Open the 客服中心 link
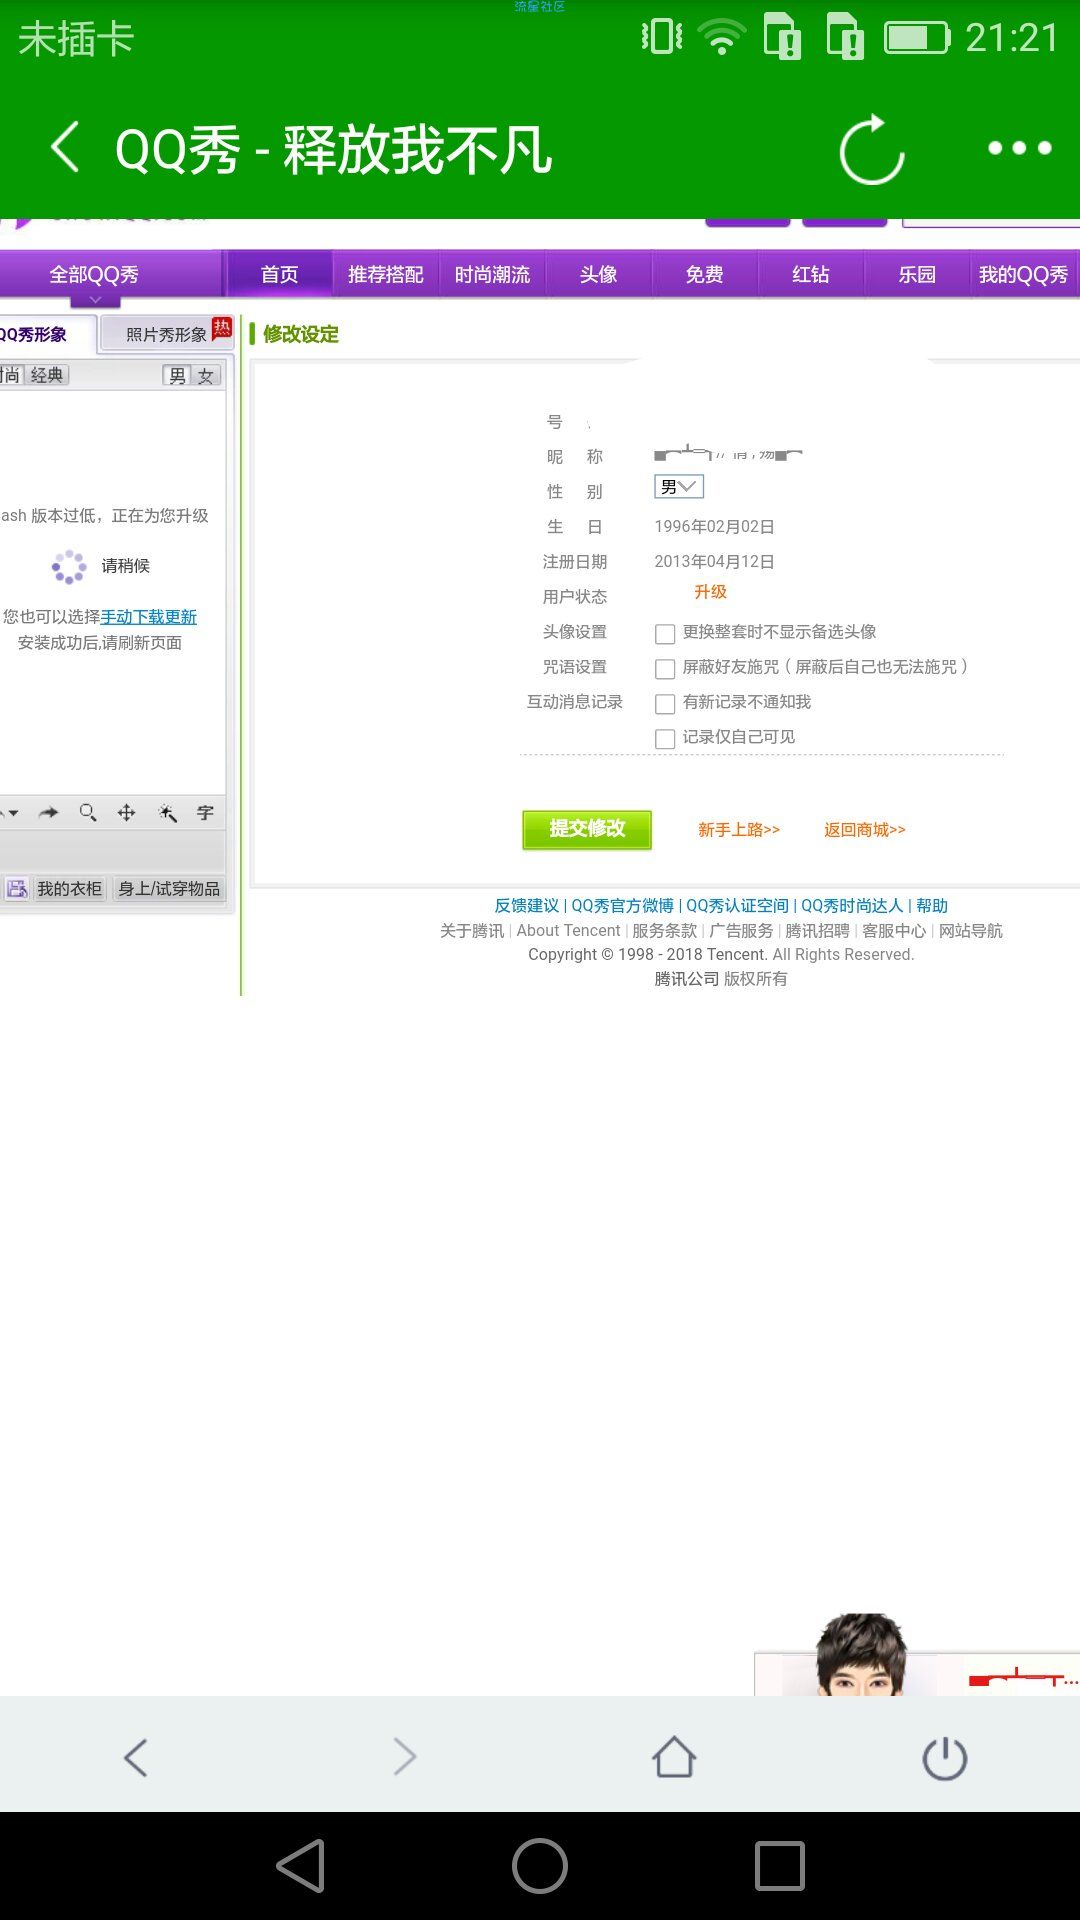This screenshot has width=1080, height=1920. click(894, 930)
